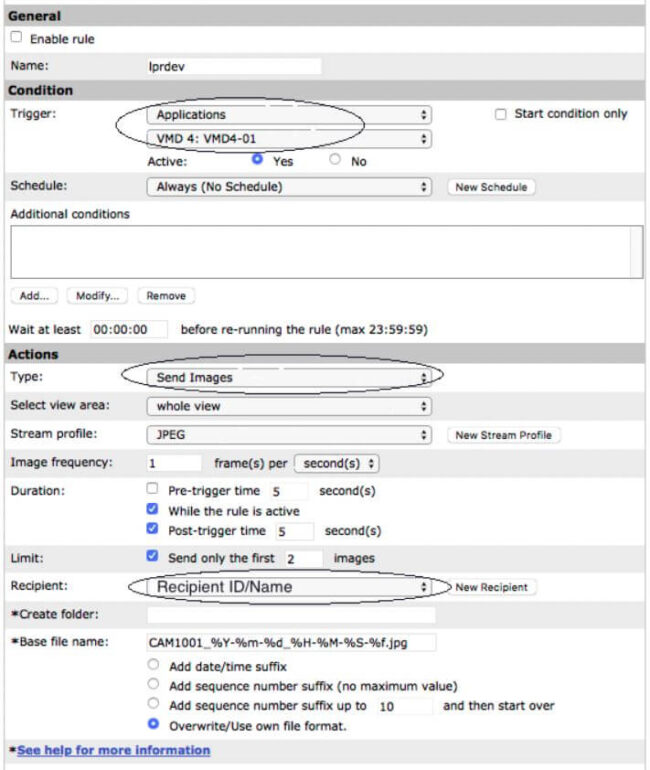Image resolution: width=650 pixels, height=770 pixels.
Task: Edit the Image frequency frames field
Action: point(174,463)
